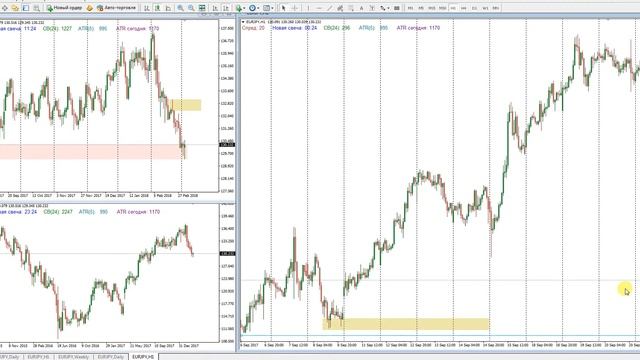Switch chart to candlesticks type
Viewport: 640px width, 360px height.
[x=157, y=8]
